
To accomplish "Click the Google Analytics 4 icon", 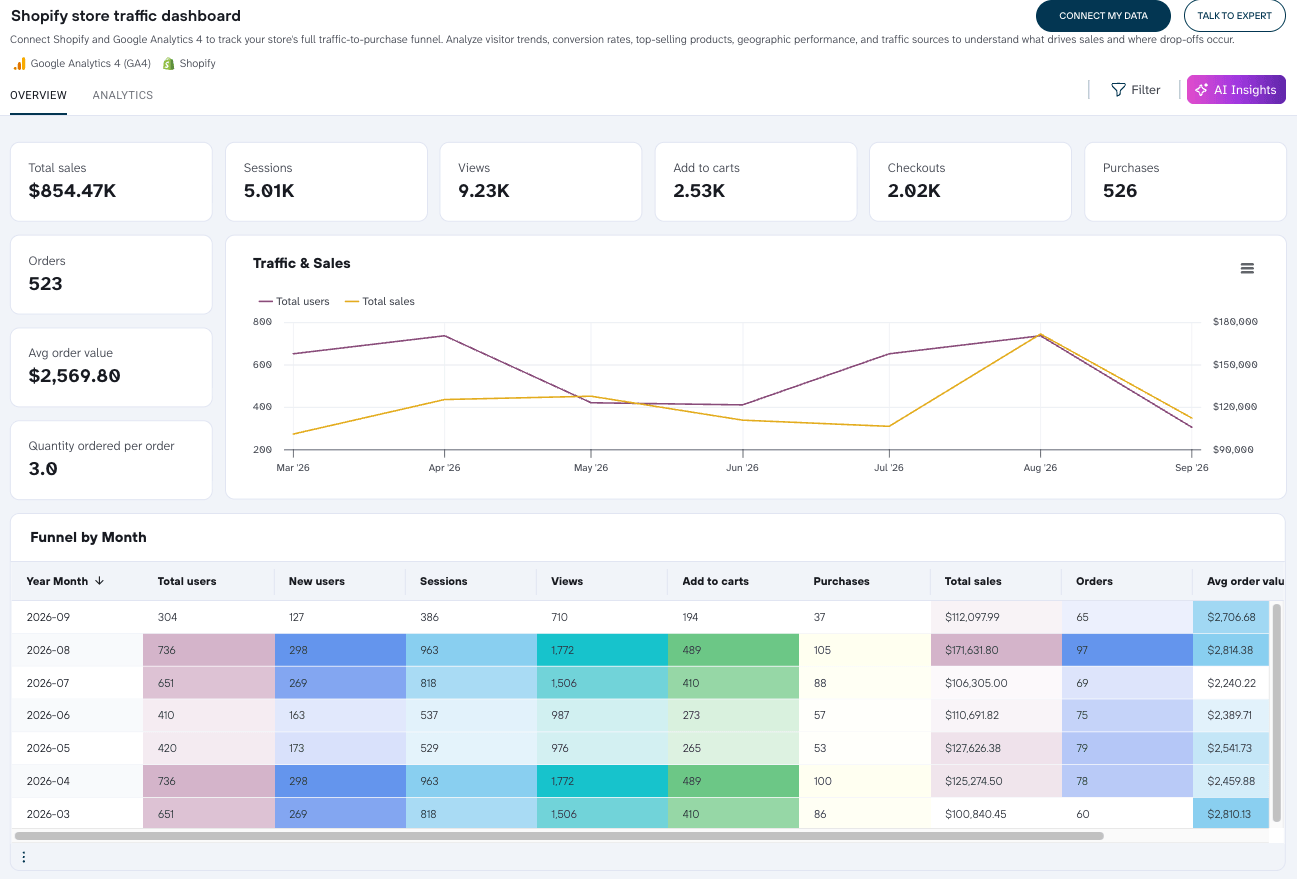I will coord(19,63).
